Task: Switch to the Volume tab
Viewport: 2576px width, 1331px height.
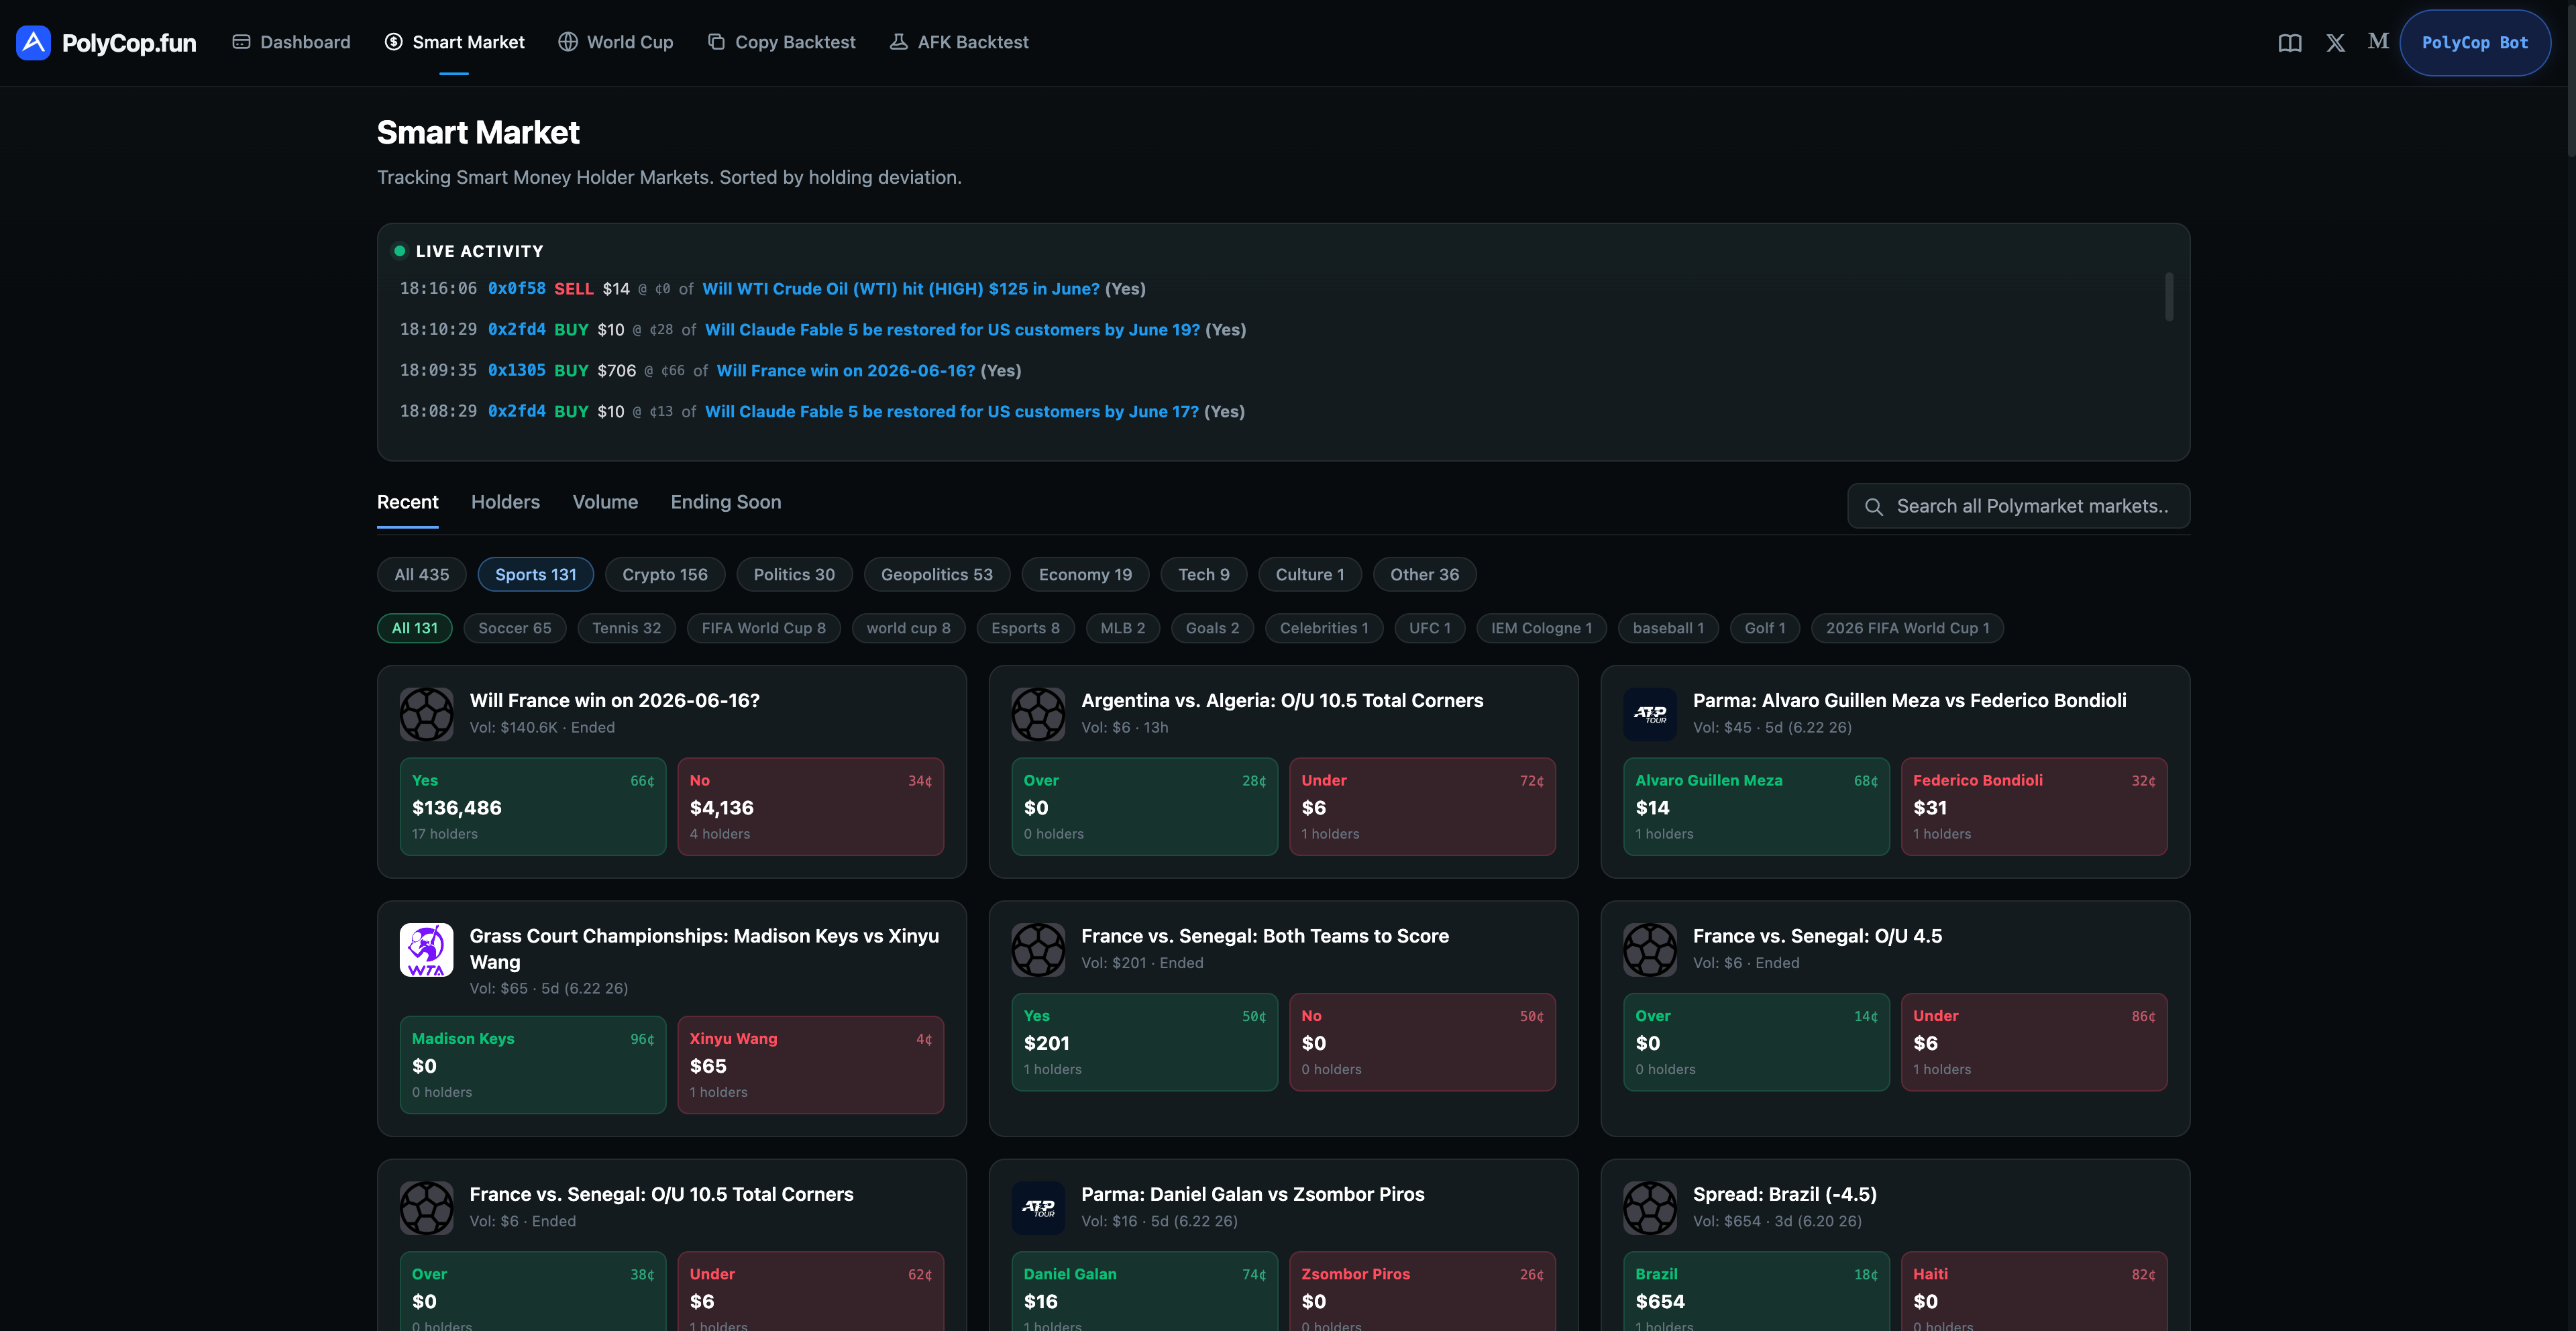Action: pos(605,502)
